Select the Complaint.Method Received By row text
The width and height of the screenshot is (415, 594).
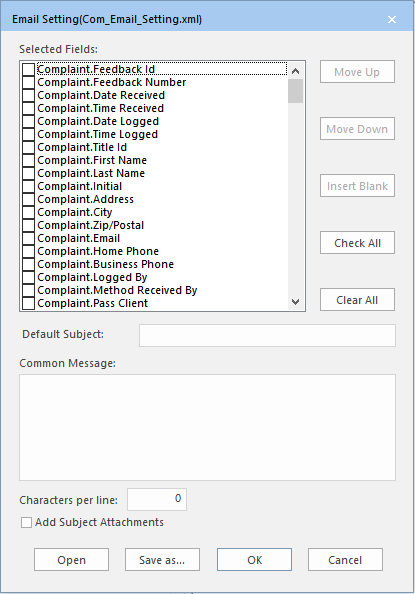click(117, 290)
